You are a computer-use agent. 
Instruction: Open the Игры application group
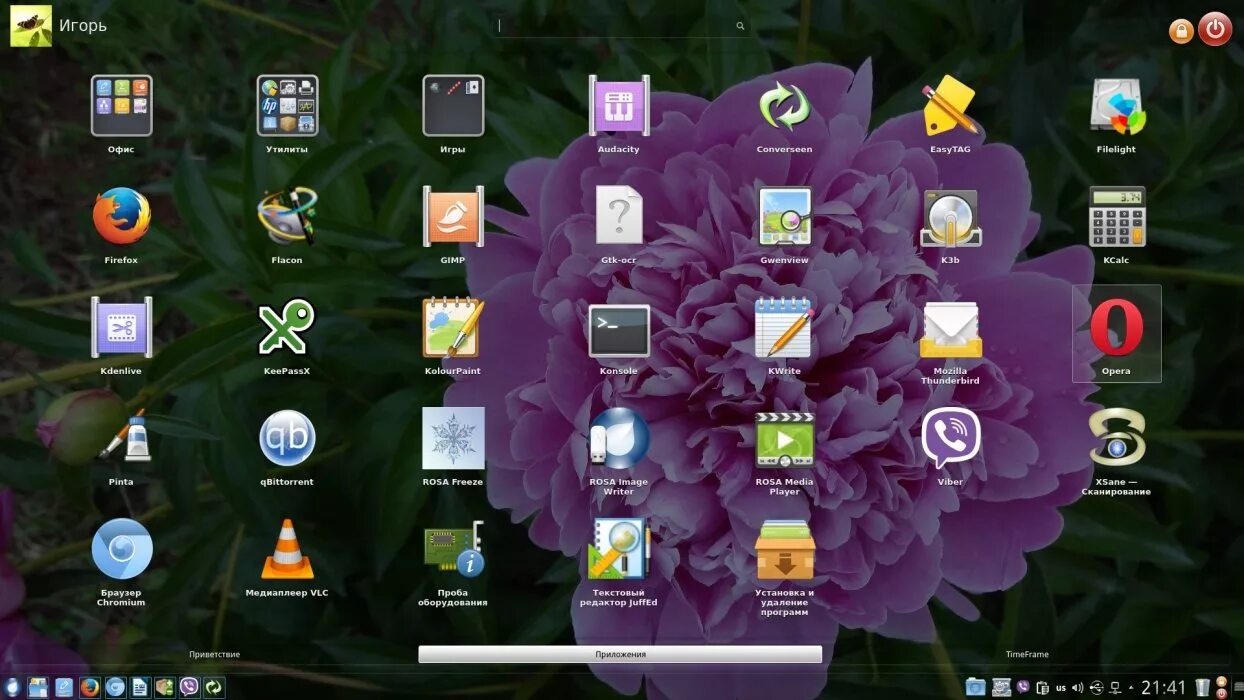pyautogui.click(x=453, y=106)
